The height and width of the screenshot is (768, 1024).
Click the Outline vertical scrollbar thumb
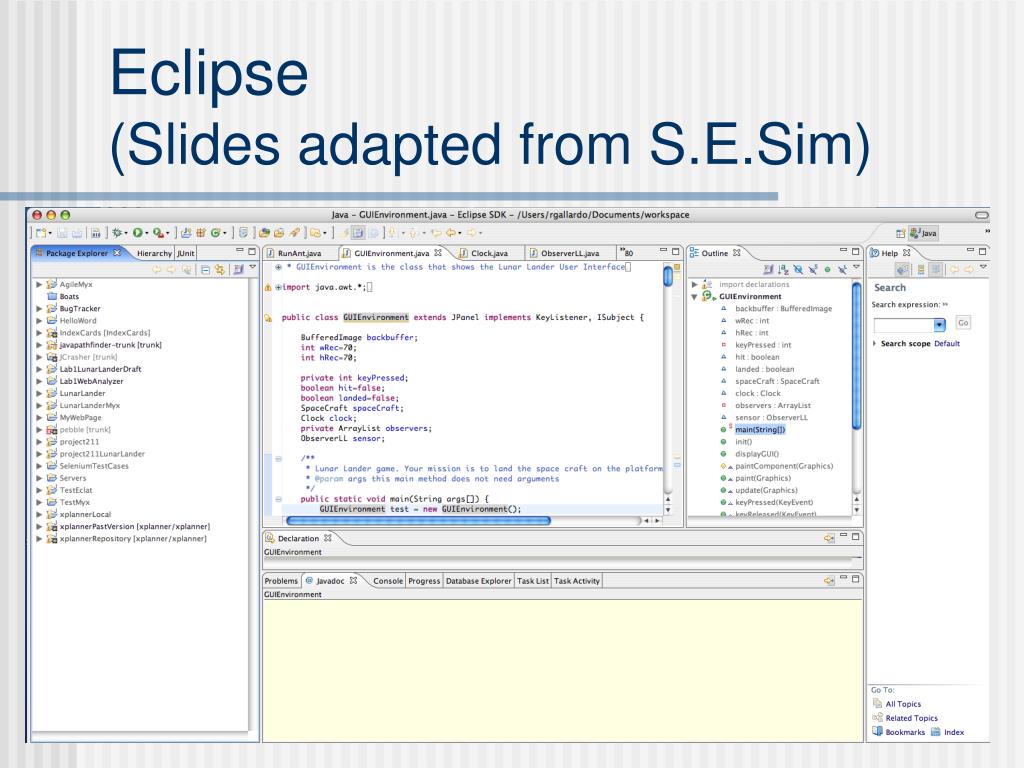pos(857,356)
